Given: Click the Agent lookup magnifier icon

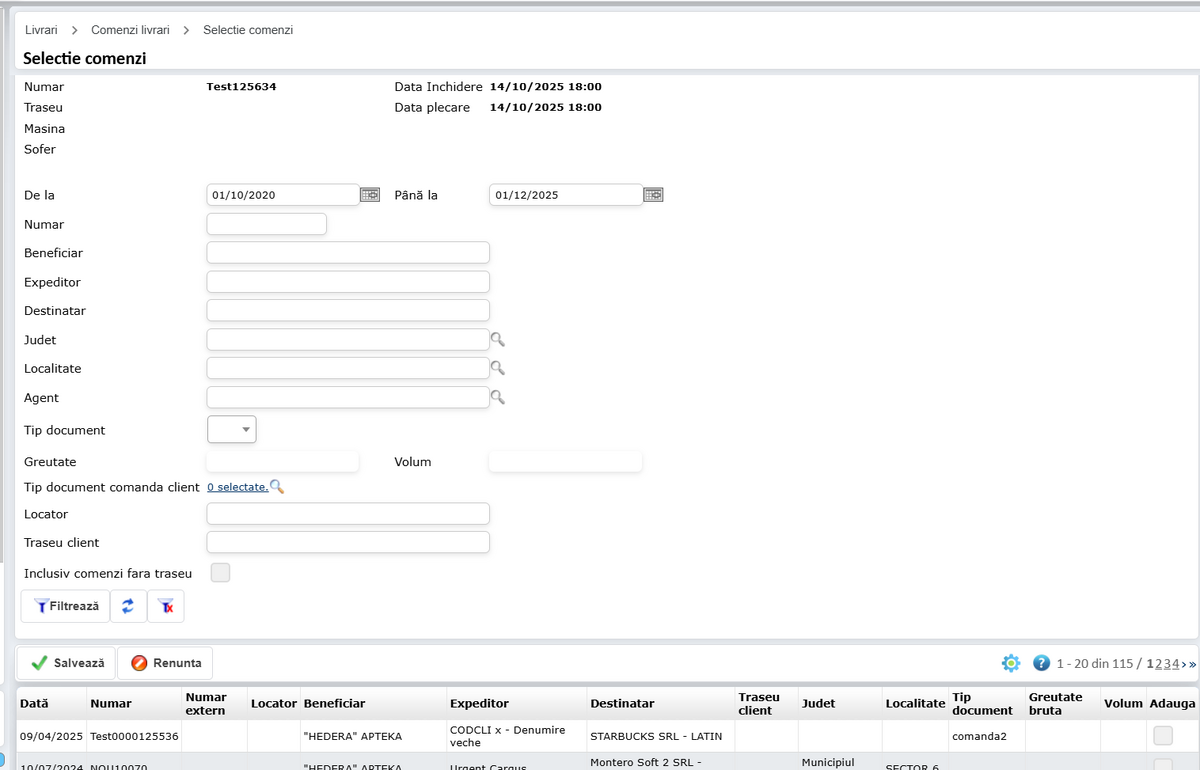Looking at the screenshot, I should pos(498,398).
